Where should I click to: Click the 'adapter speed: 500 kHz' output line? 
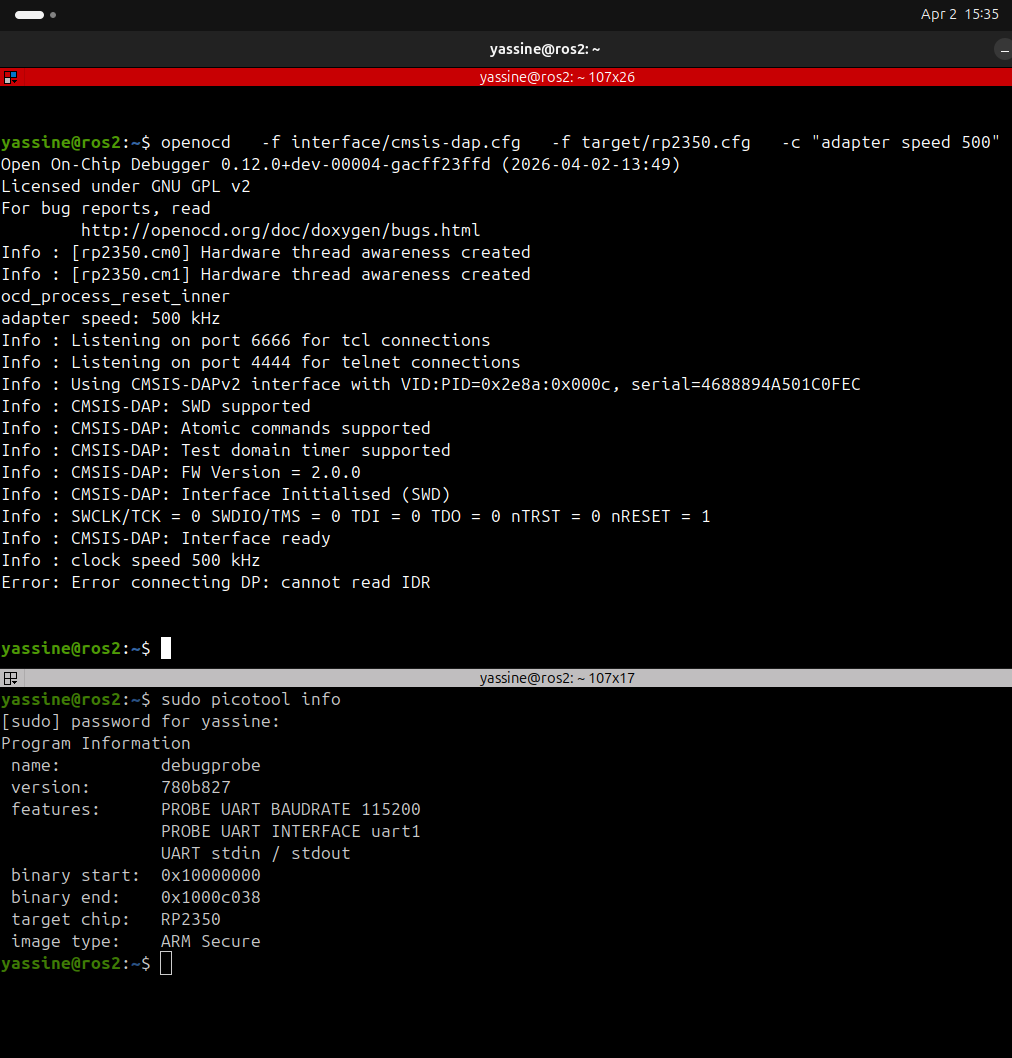[110, 319]
